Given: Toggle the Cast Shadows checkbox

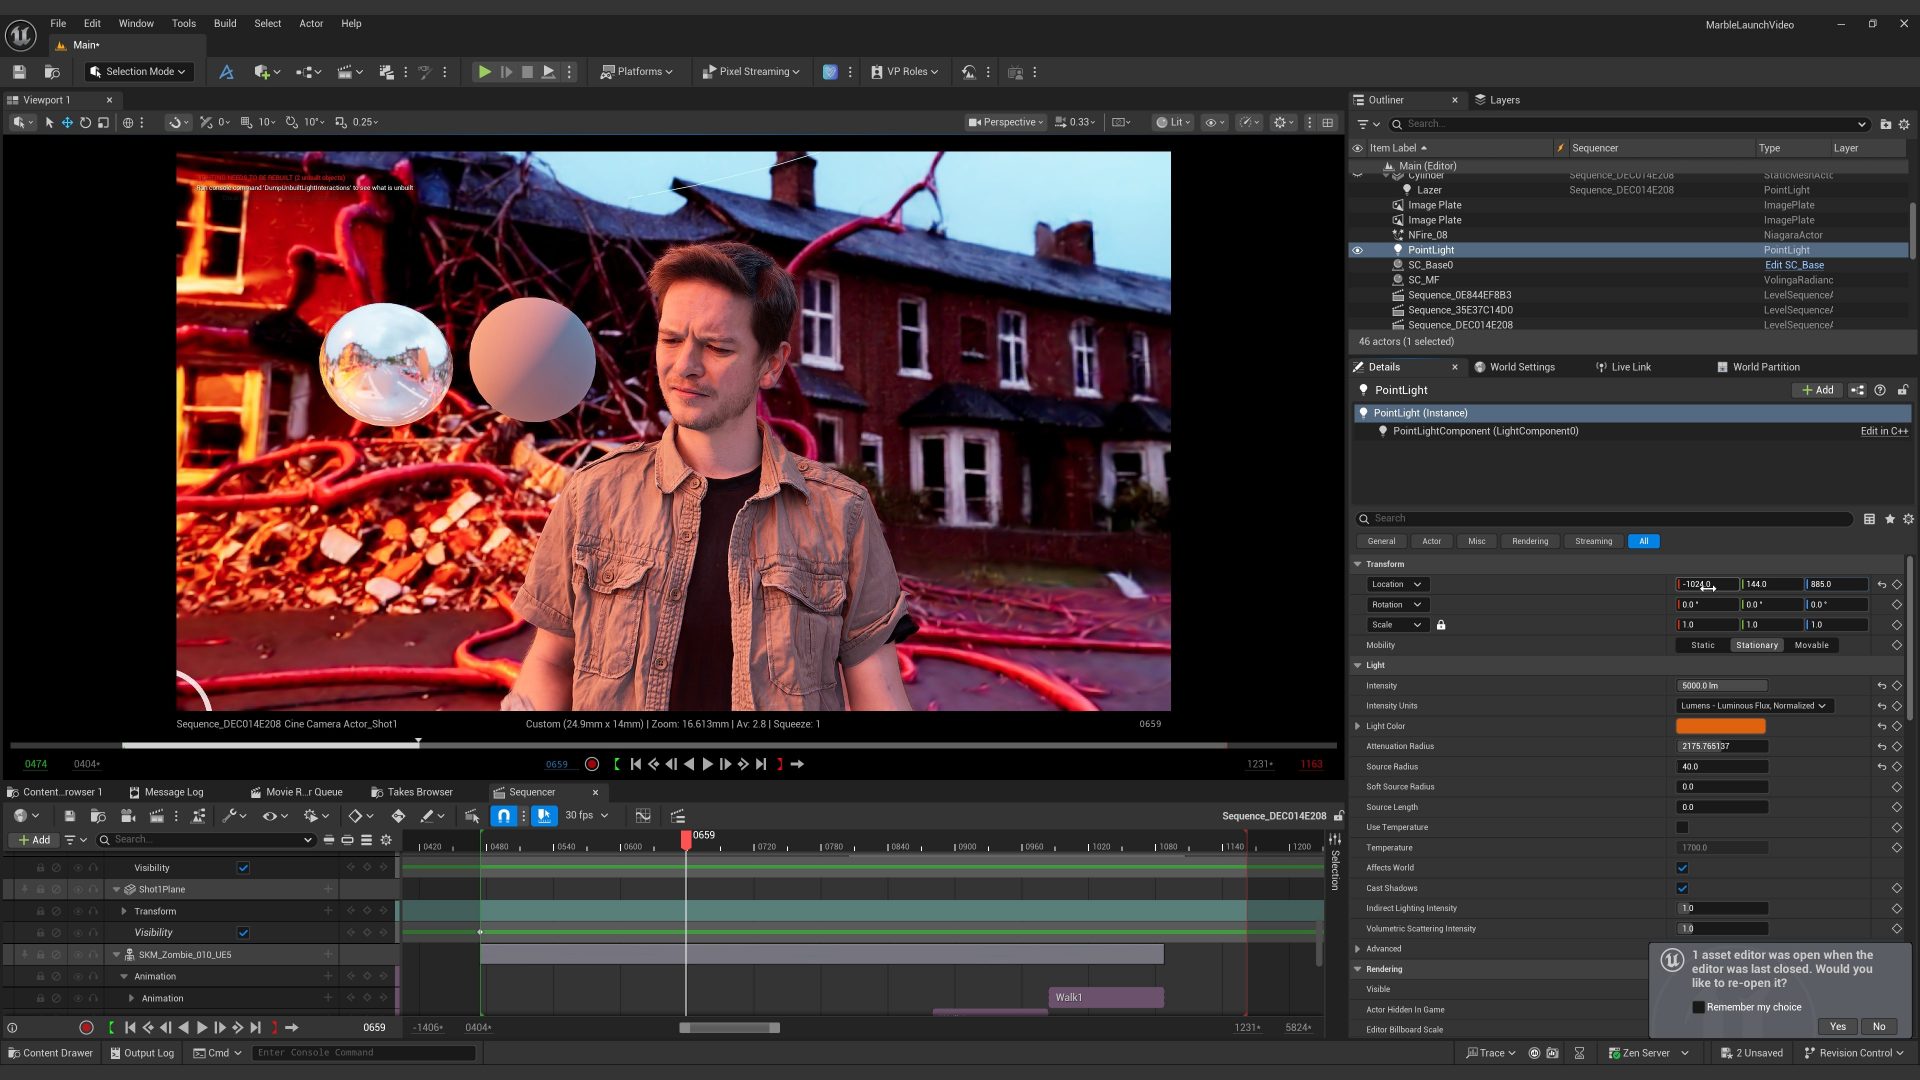Looking at the screenshot, I should [x=1682, y=888].
